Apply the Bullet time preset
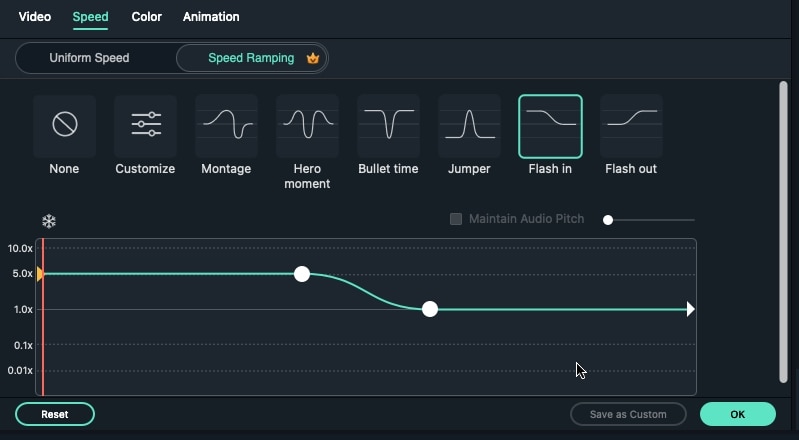Screen dimensions: 799x440 388,126
